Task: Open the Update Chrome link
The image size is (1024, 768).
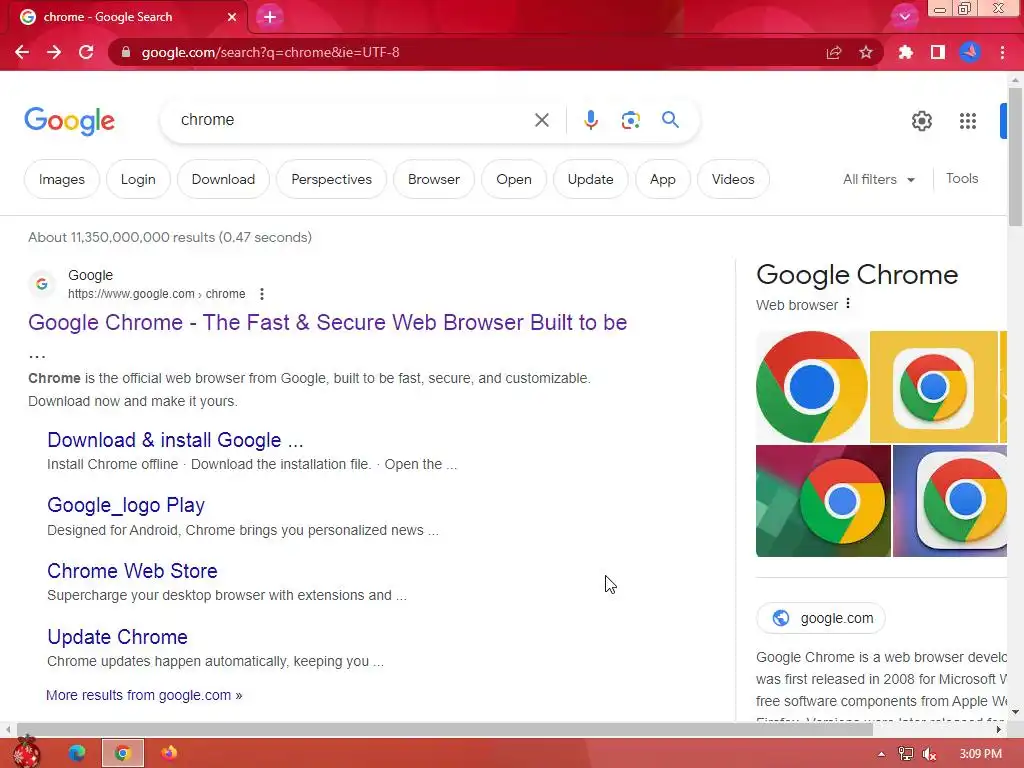Action: click(x=118, y=637)
